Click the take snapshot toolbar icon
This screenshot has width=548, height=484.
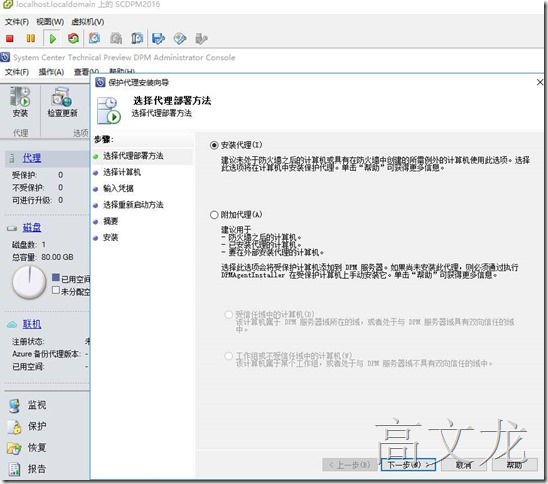[94, 38]
